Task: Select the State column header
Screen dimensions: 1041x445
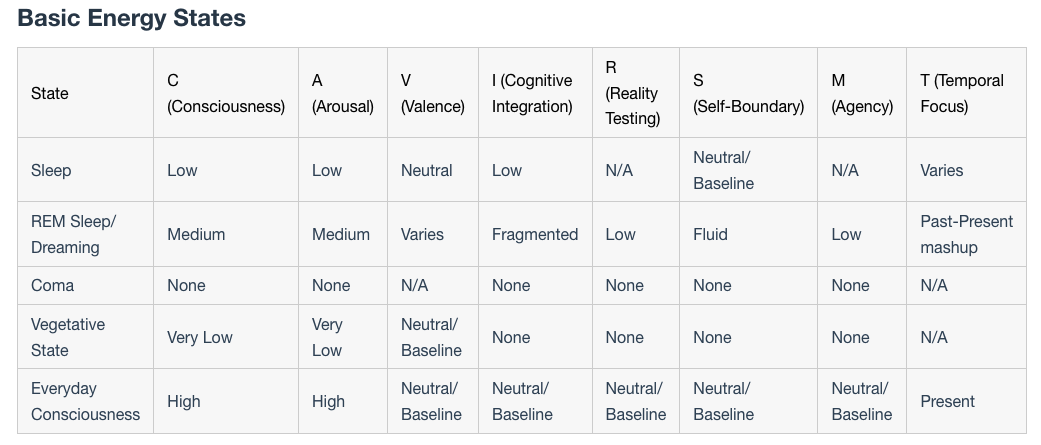Action: [x=50, y=94]
